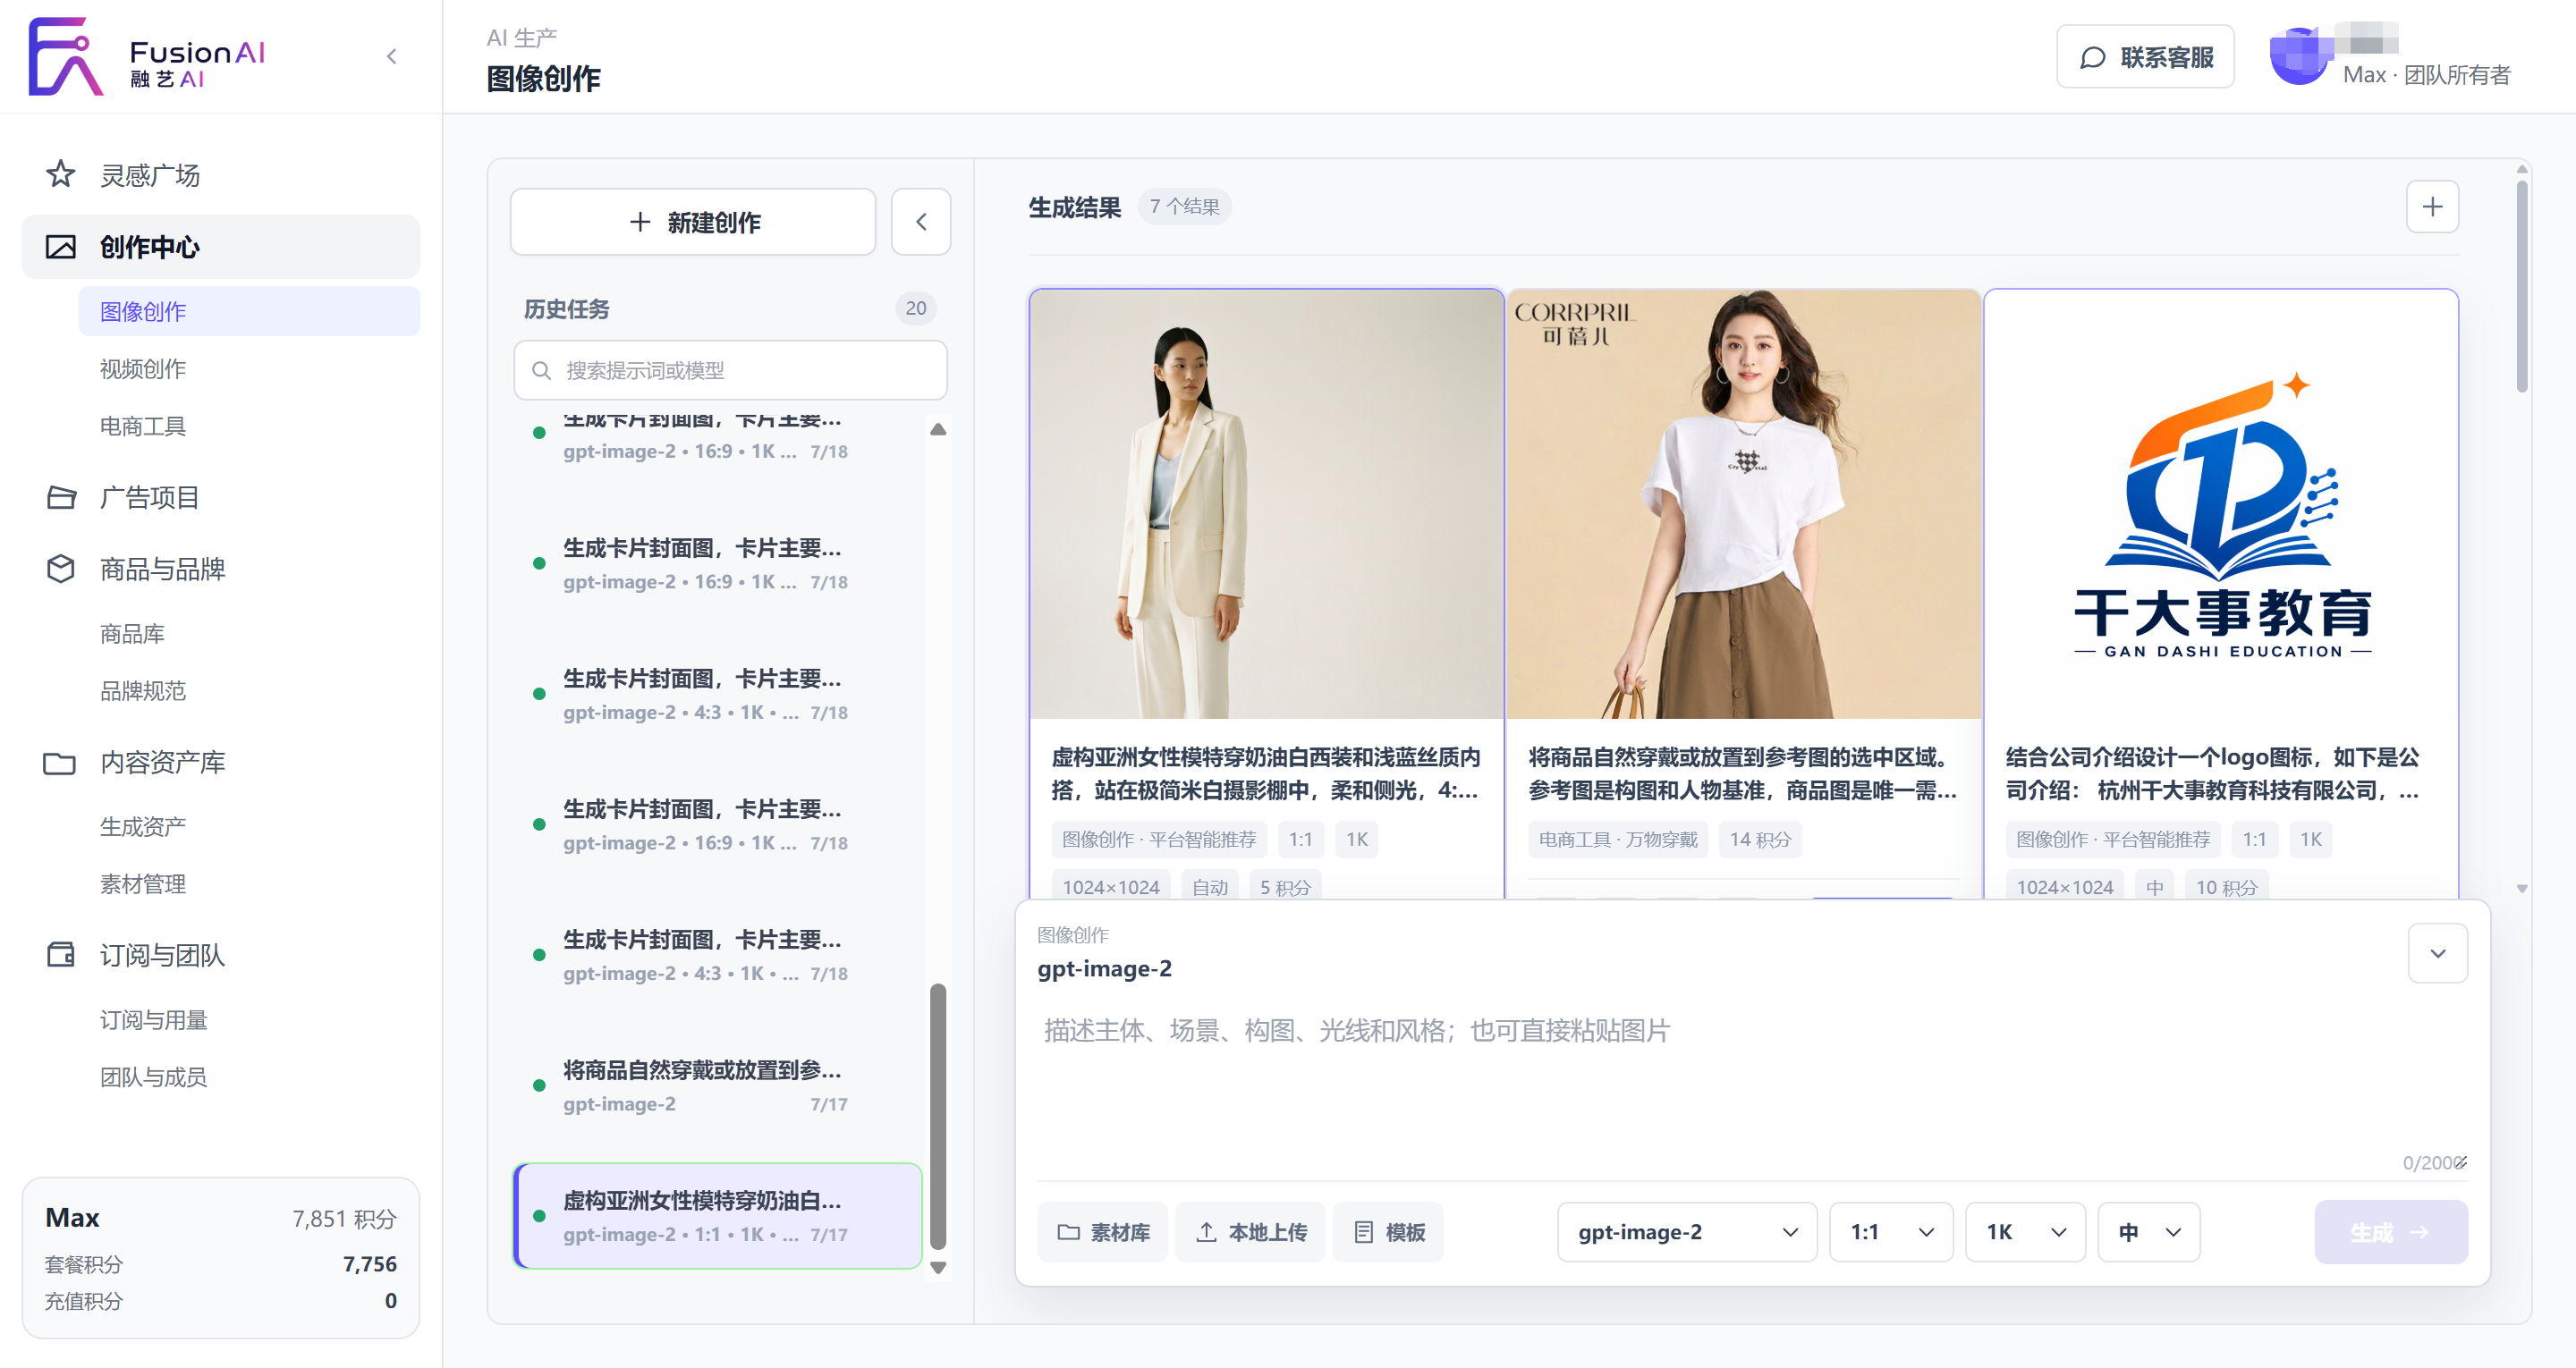This screenshot has width=2576, height=1368.
Task: Open 素材库 button in prompt panel
Action: point(1103,1232)
